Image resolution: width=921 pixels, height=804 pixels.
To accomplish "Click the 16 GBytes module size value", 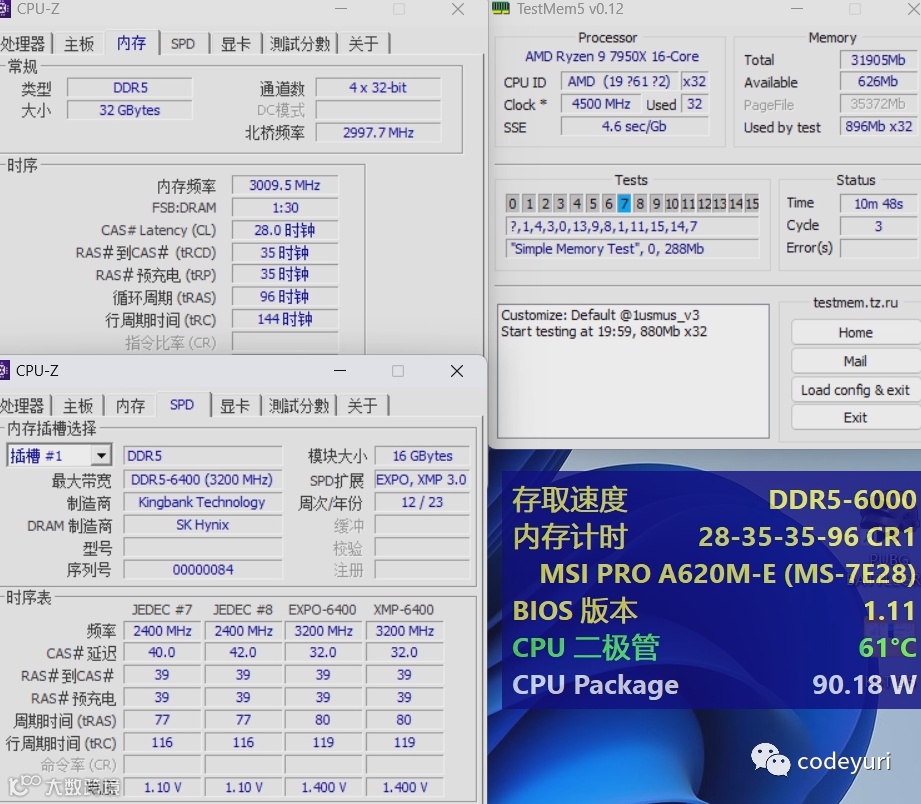I will (x=422, y=456).
